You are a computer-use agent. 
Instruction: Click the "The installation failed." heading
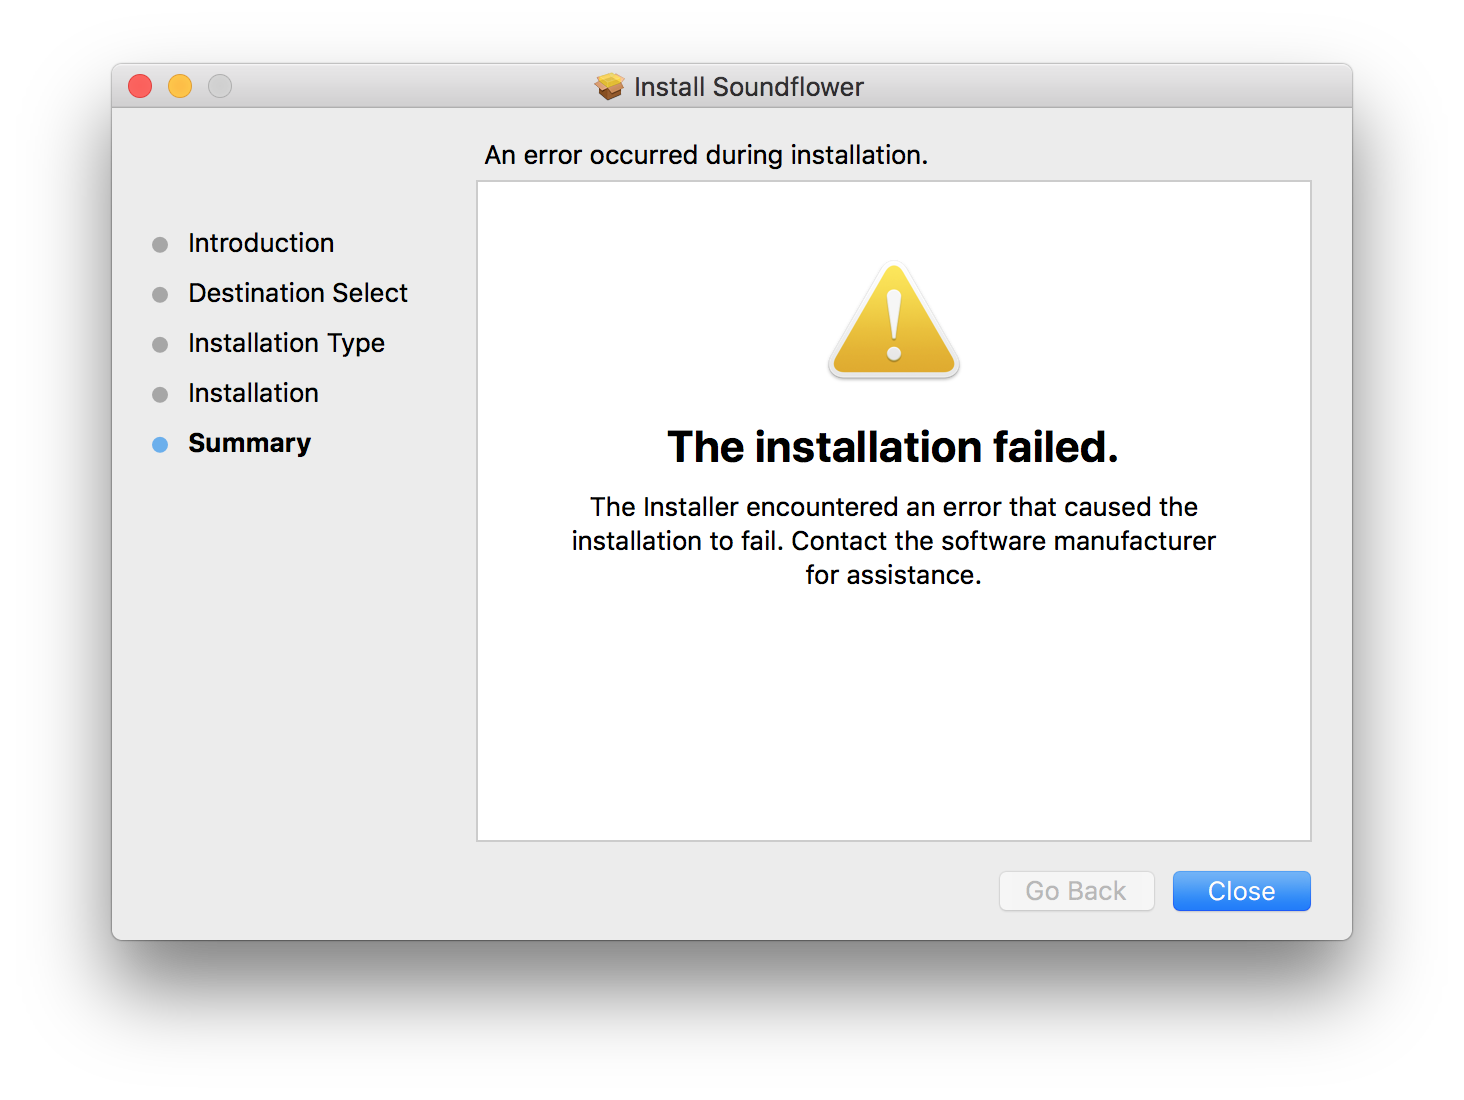tap(893, 447)
